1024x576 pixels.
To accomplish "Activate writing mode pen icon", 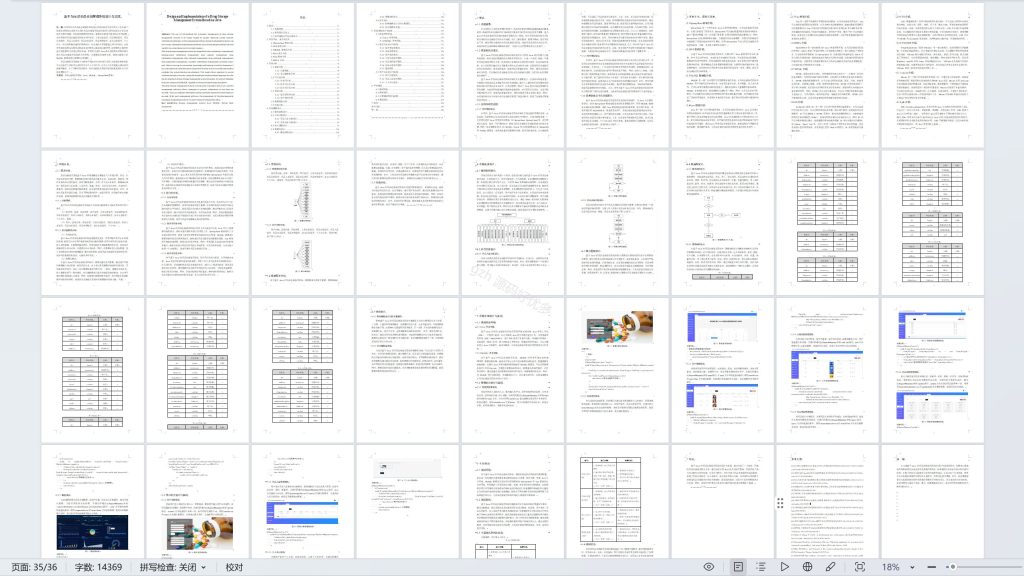I will pyautogui.click(x=831, y=567).
